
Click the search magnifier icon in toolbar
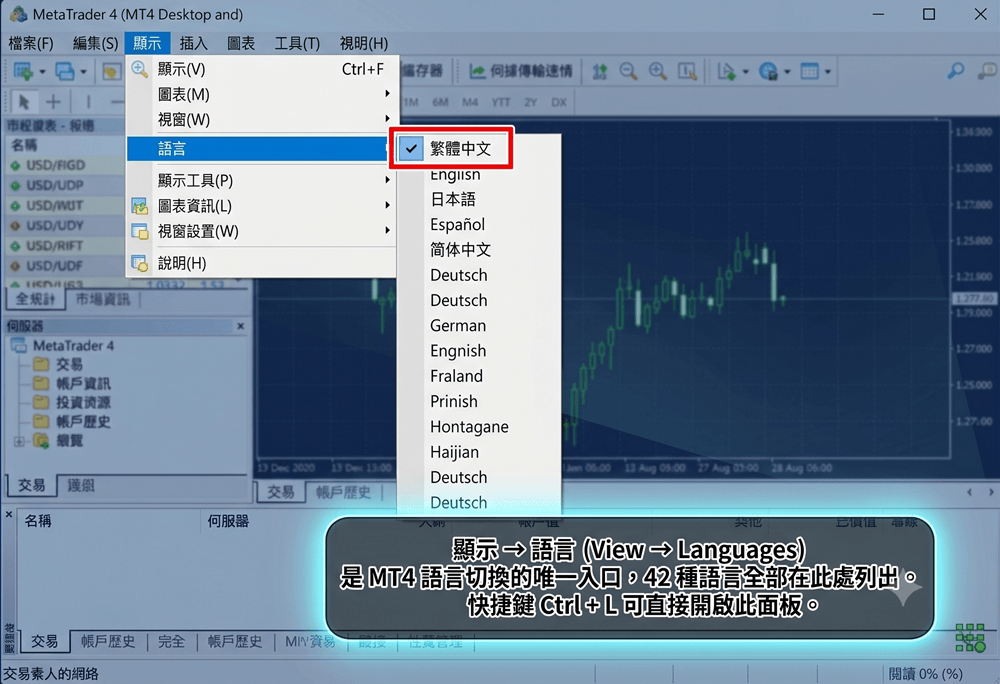tap(955, 71)
